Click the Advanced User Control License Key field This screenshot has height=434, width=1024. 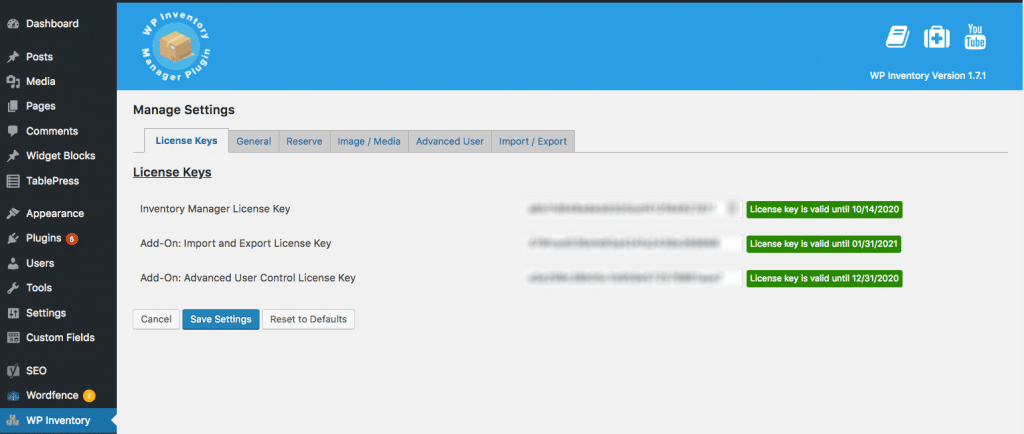point(632,278)
